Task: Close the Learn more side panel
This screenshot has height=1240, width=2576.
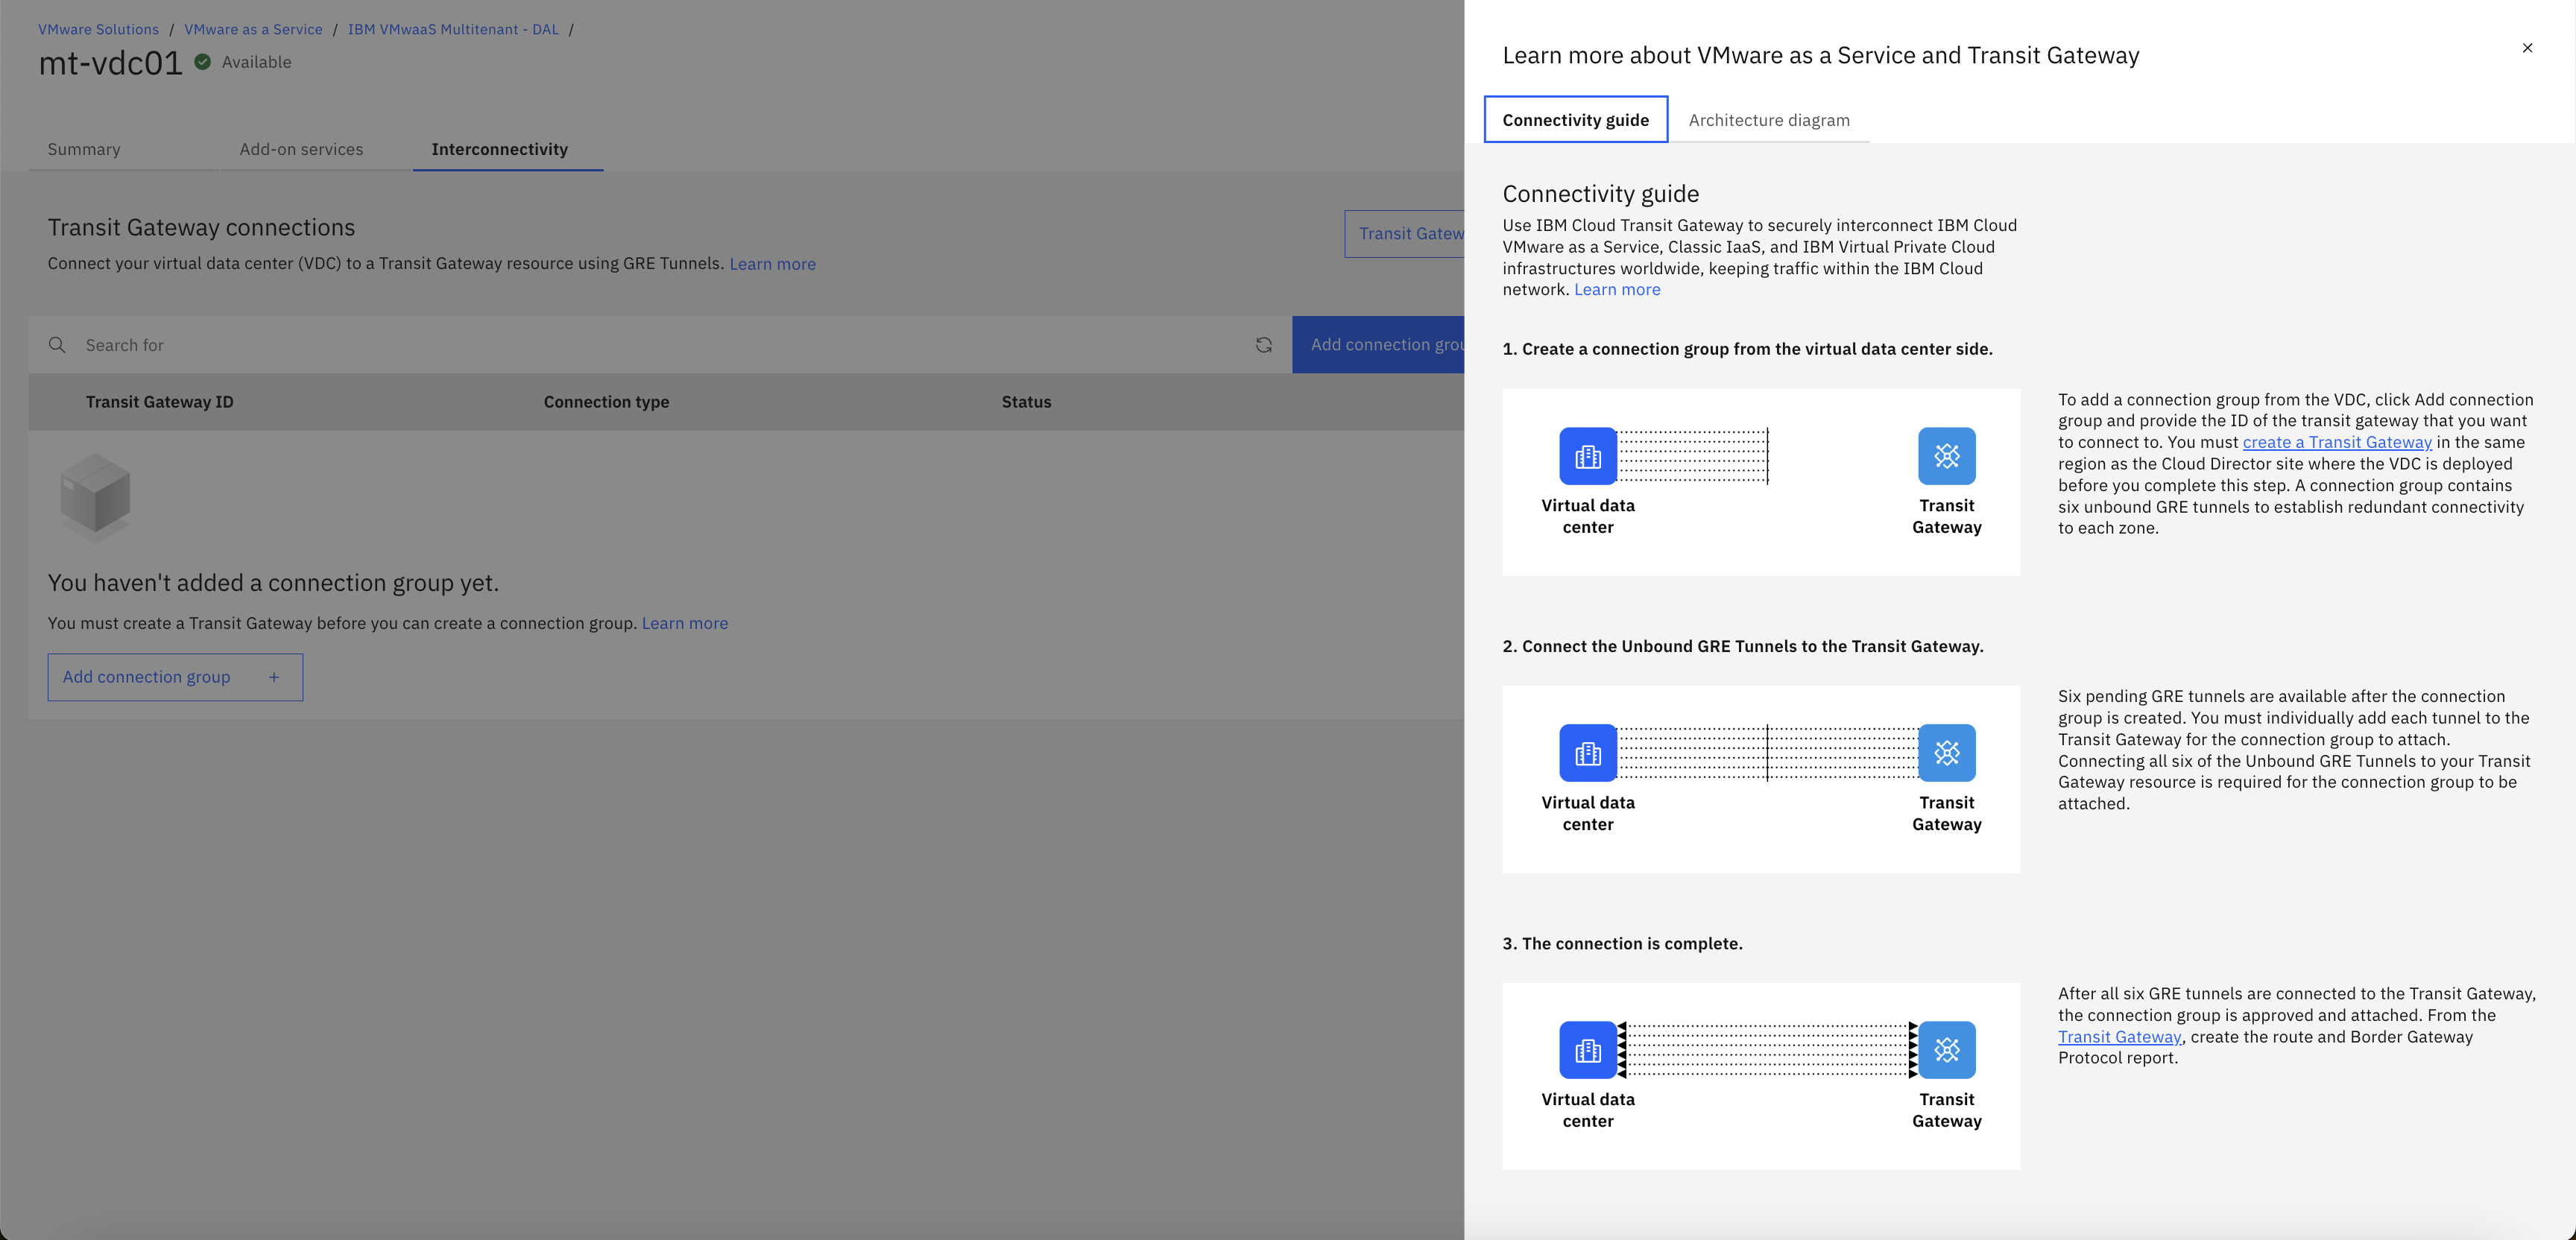Action: 2526,48
